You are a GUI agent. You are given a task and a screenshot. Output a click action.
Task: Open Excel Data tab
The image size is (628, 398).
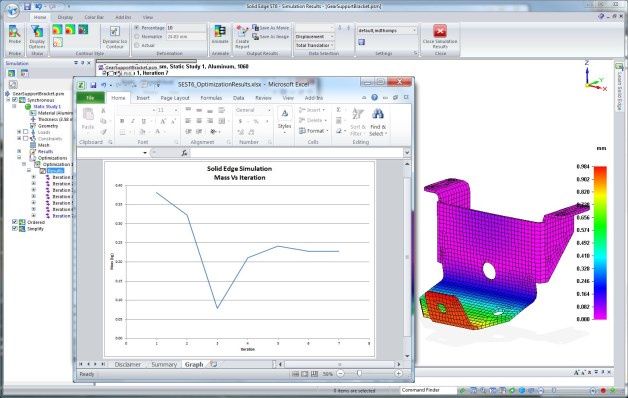coord(239,98)
